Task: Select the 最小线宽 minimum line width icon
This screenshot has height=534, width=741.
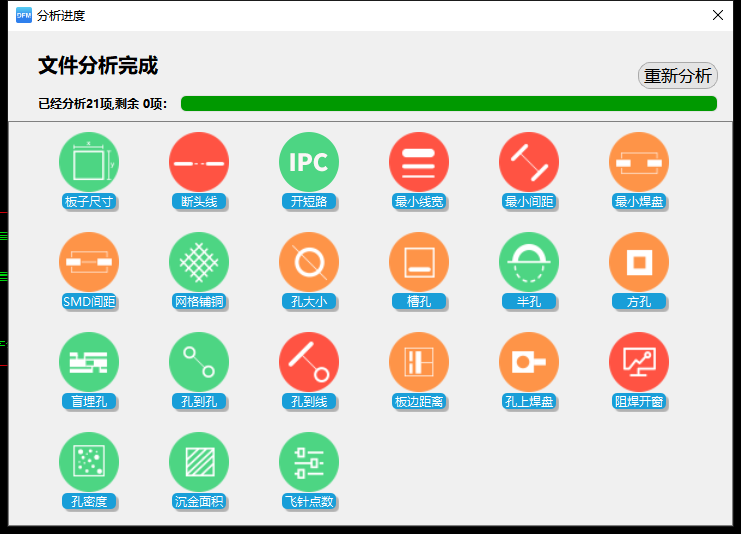Action: point(419,162)
